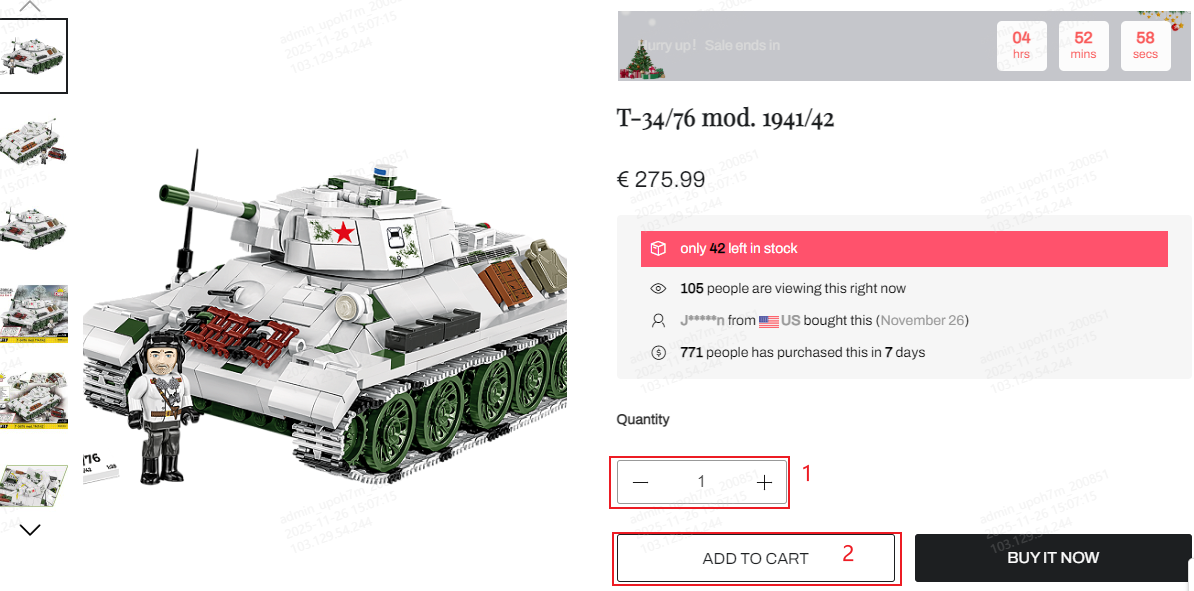Click the dollar coin icon beside purchases
1194x591 pixels.
[x=658, y=353]
